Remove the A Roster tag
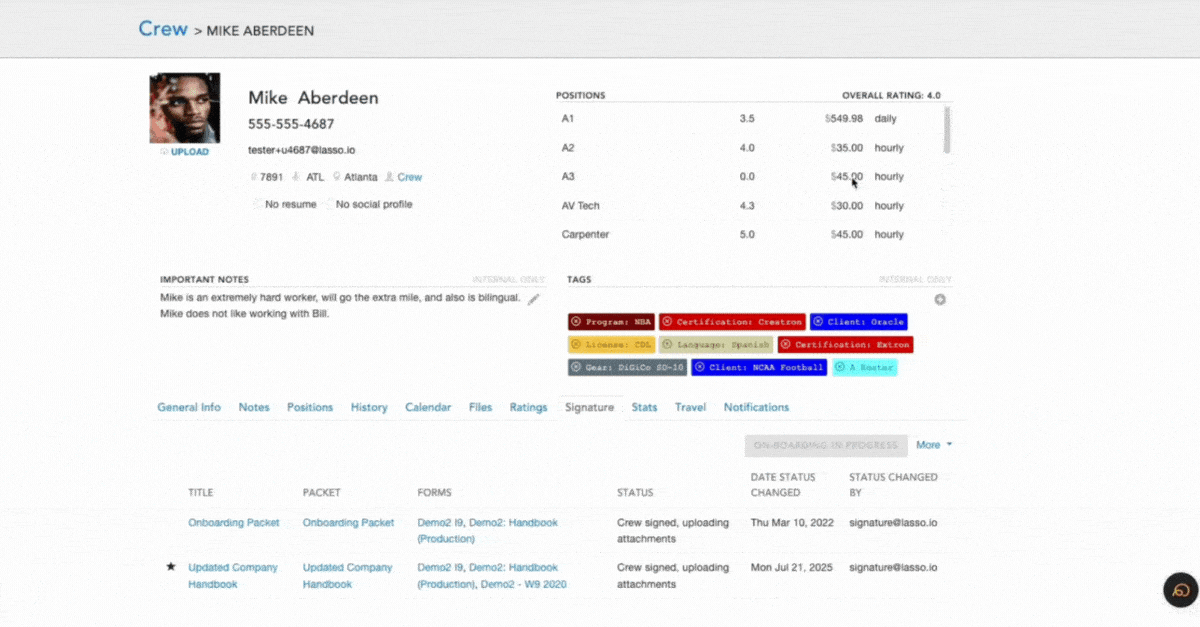This screenshot has height=627, width=1200. [x=840, y=367]
